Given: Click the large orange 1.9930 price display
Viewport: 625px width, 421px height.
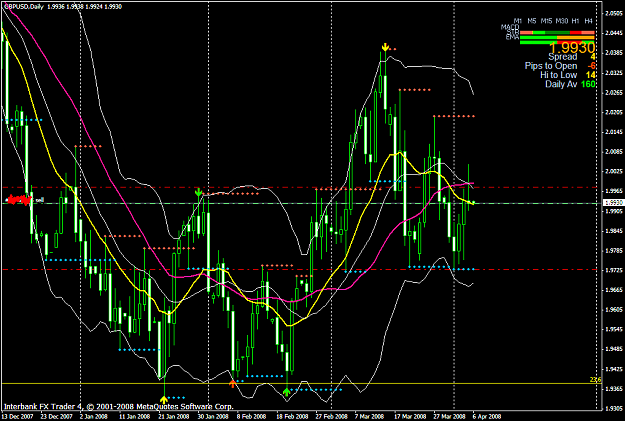Looking at the screenshot, I should pyautogui.click(x=572, y=48).
